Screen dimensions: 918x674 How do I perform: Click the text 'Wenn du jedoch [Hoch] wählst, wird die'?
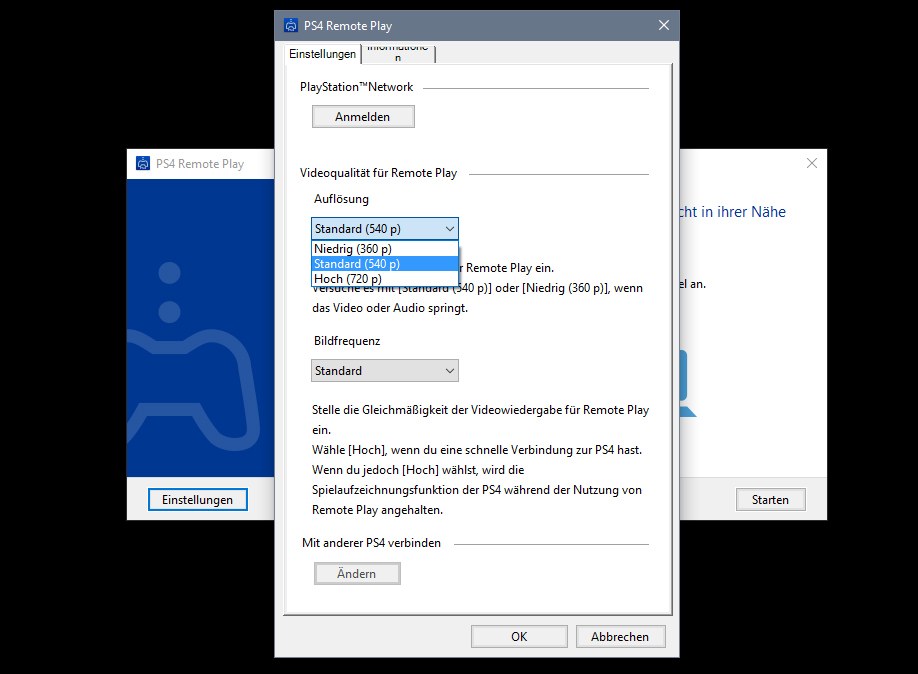pyautogui.click(x=418, y=470)
